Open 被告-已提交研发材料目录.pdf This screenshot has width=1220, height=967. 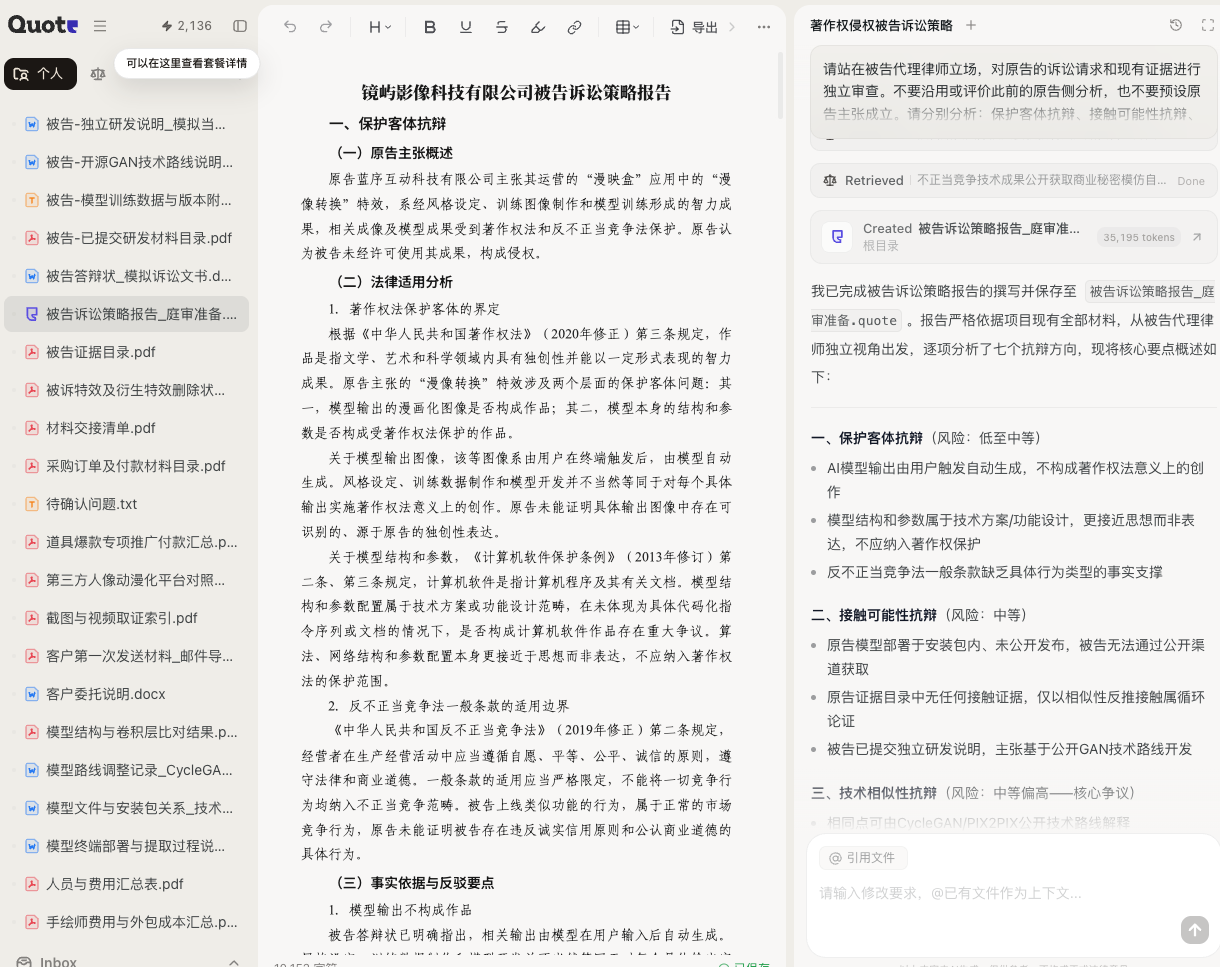click(x=126, y=238)
